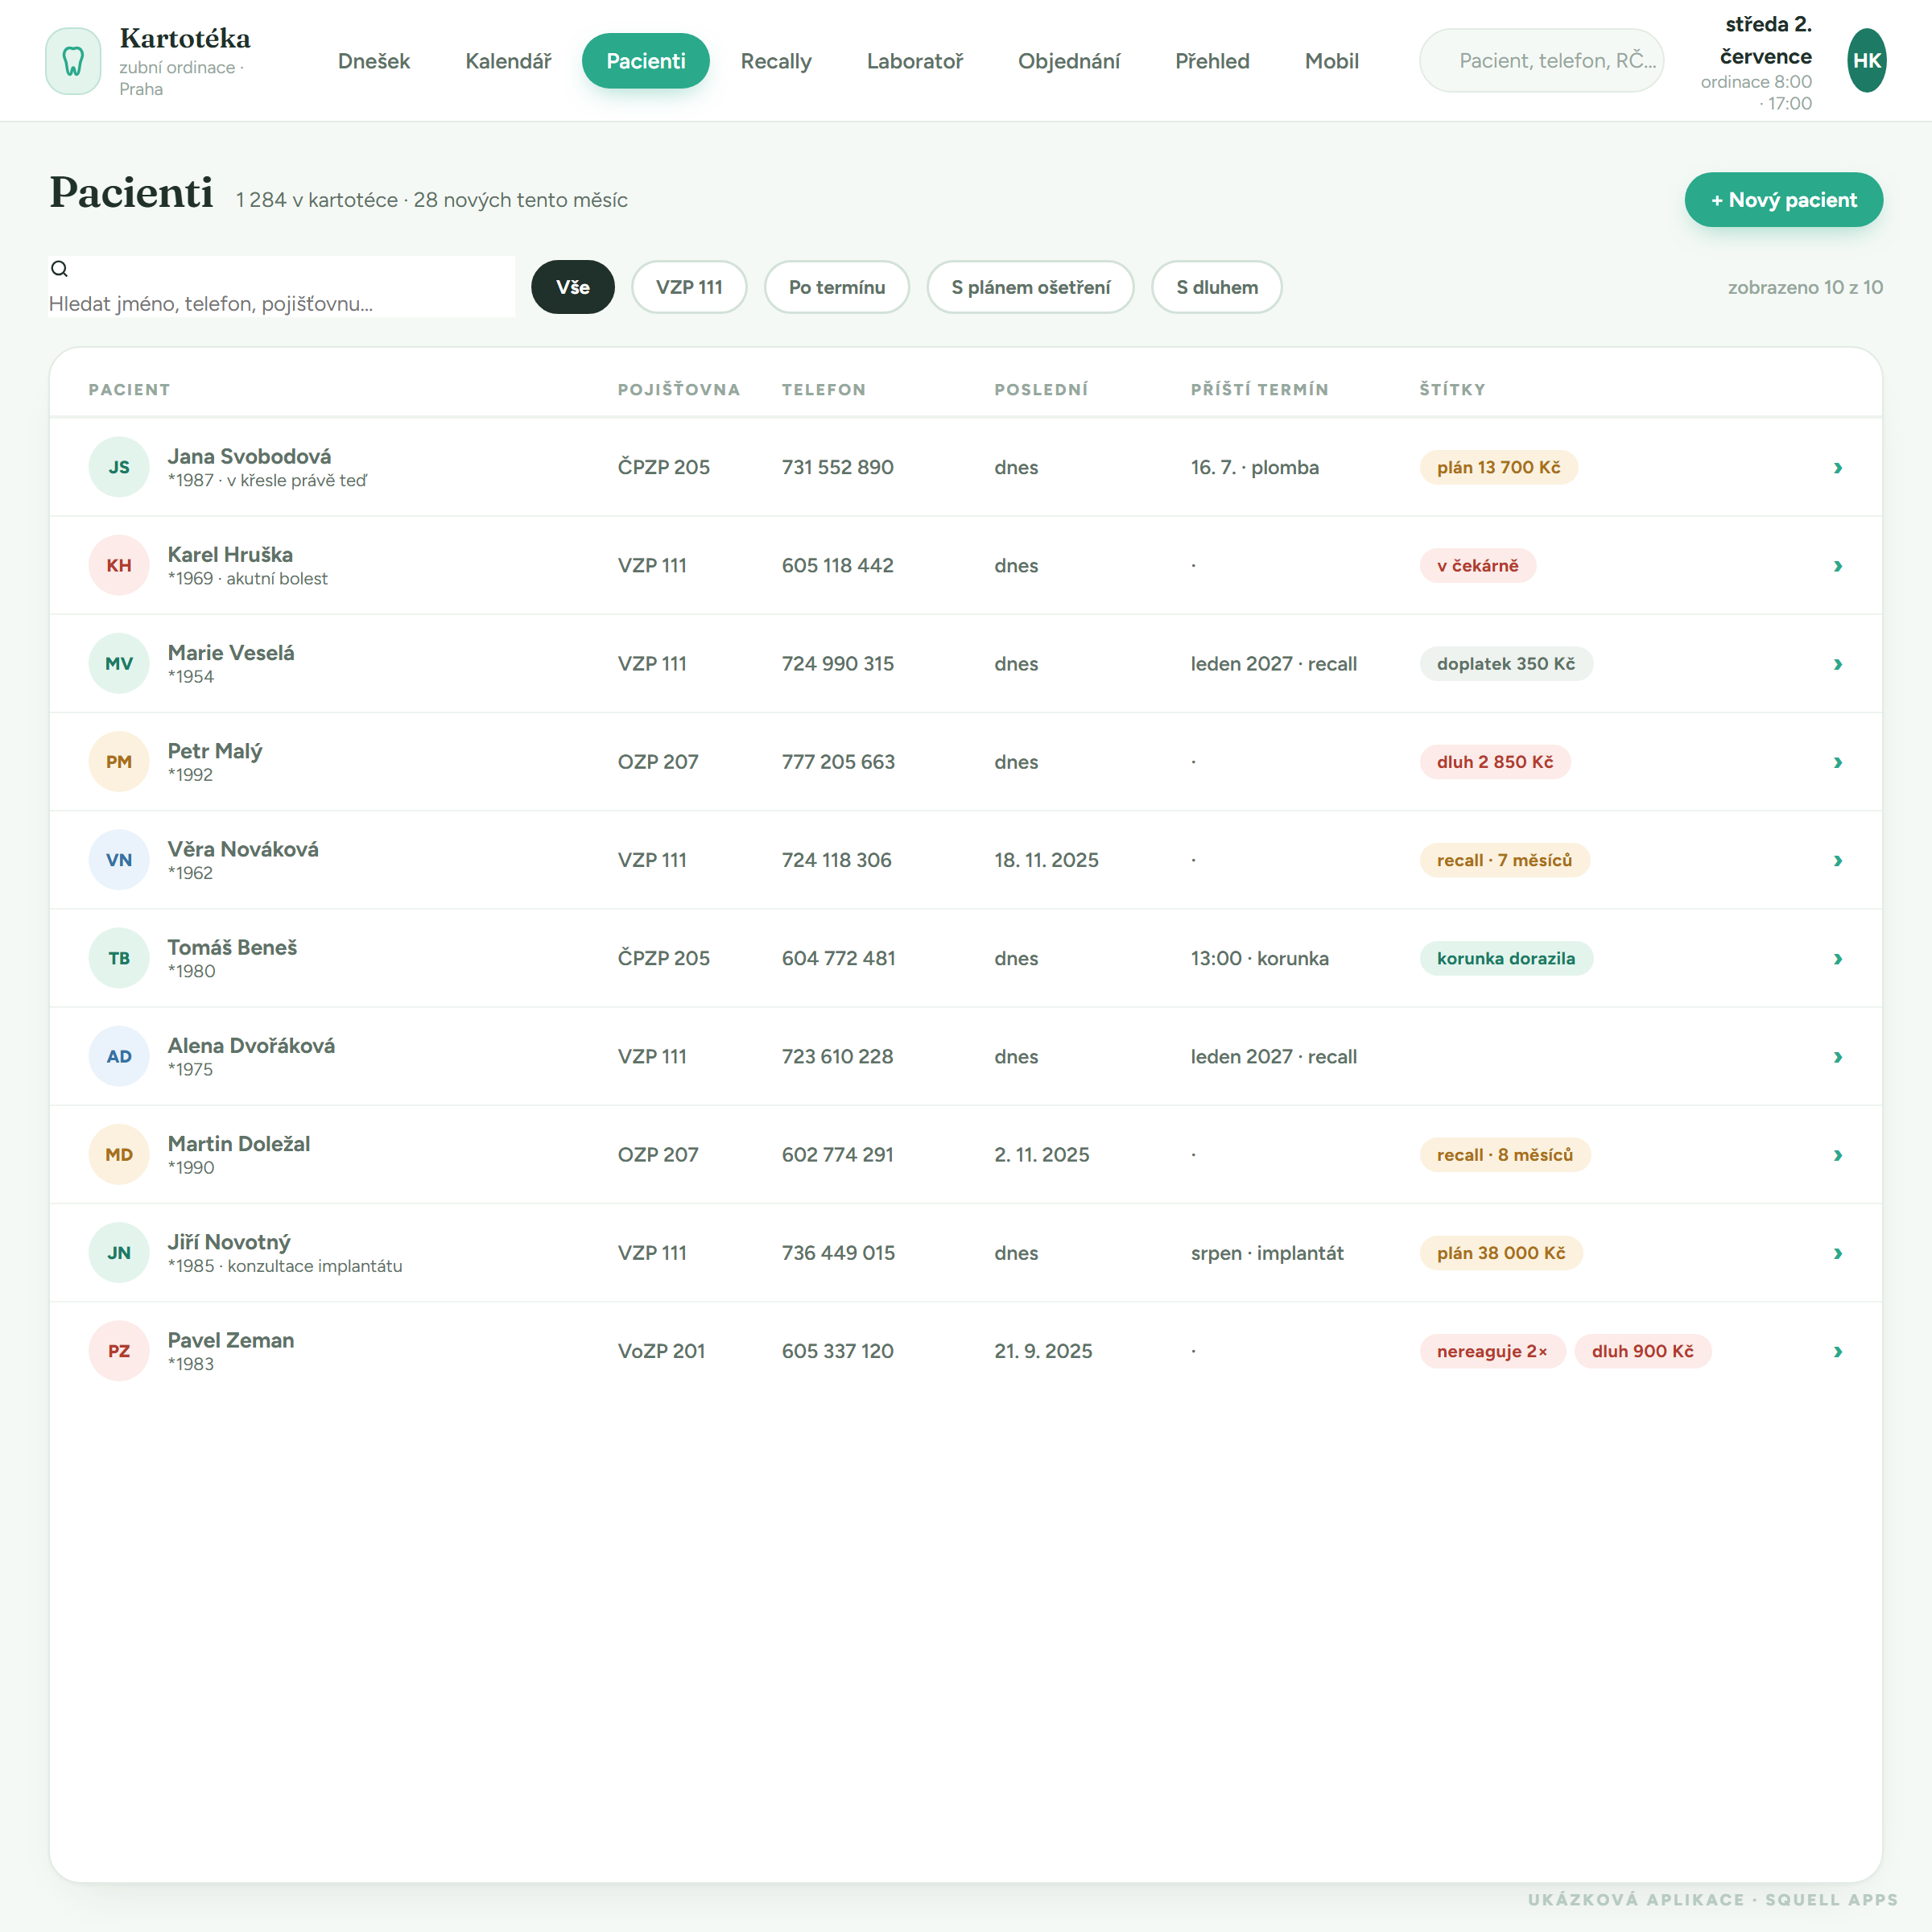The height and width of the screenshot is (1932, 1932).
Task: Go to the Dnešek tab
Action: pos(374,61)
